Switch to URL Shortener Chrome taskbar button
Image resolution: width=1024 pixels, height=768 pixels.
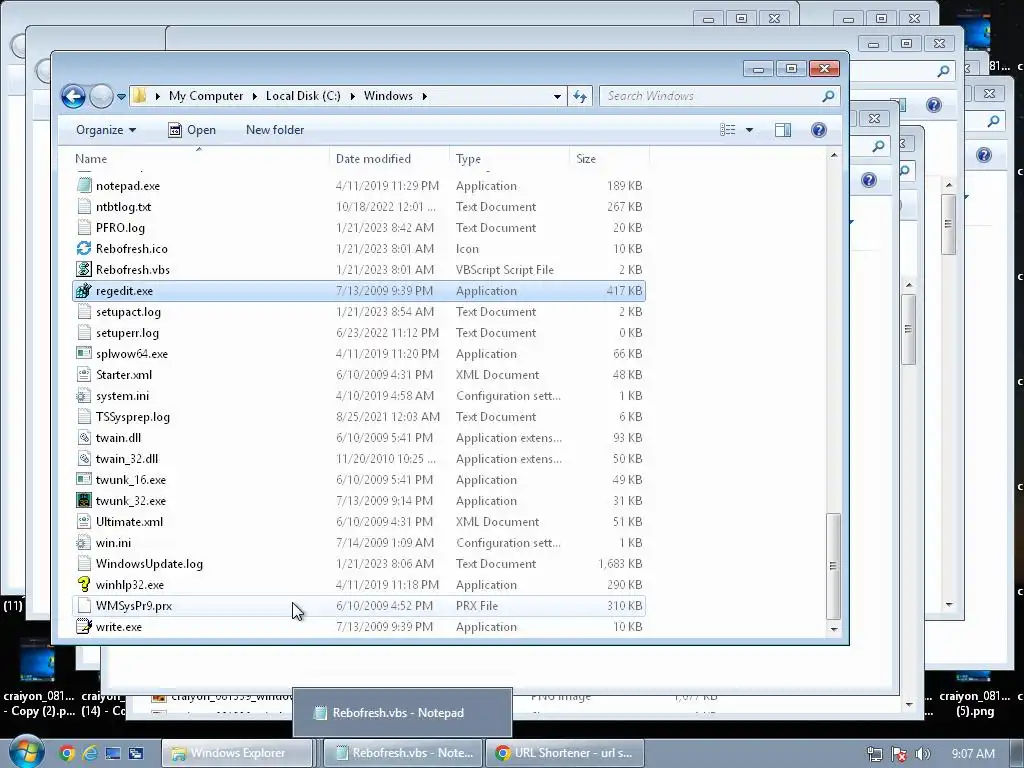pos(564,753)
